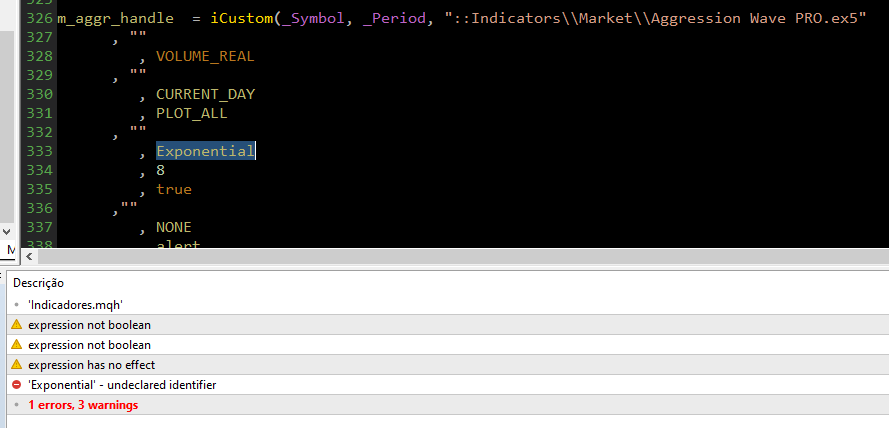Click line number 333 in the gutter
This screenshot has width=889, height=428.
pos(40,151)
